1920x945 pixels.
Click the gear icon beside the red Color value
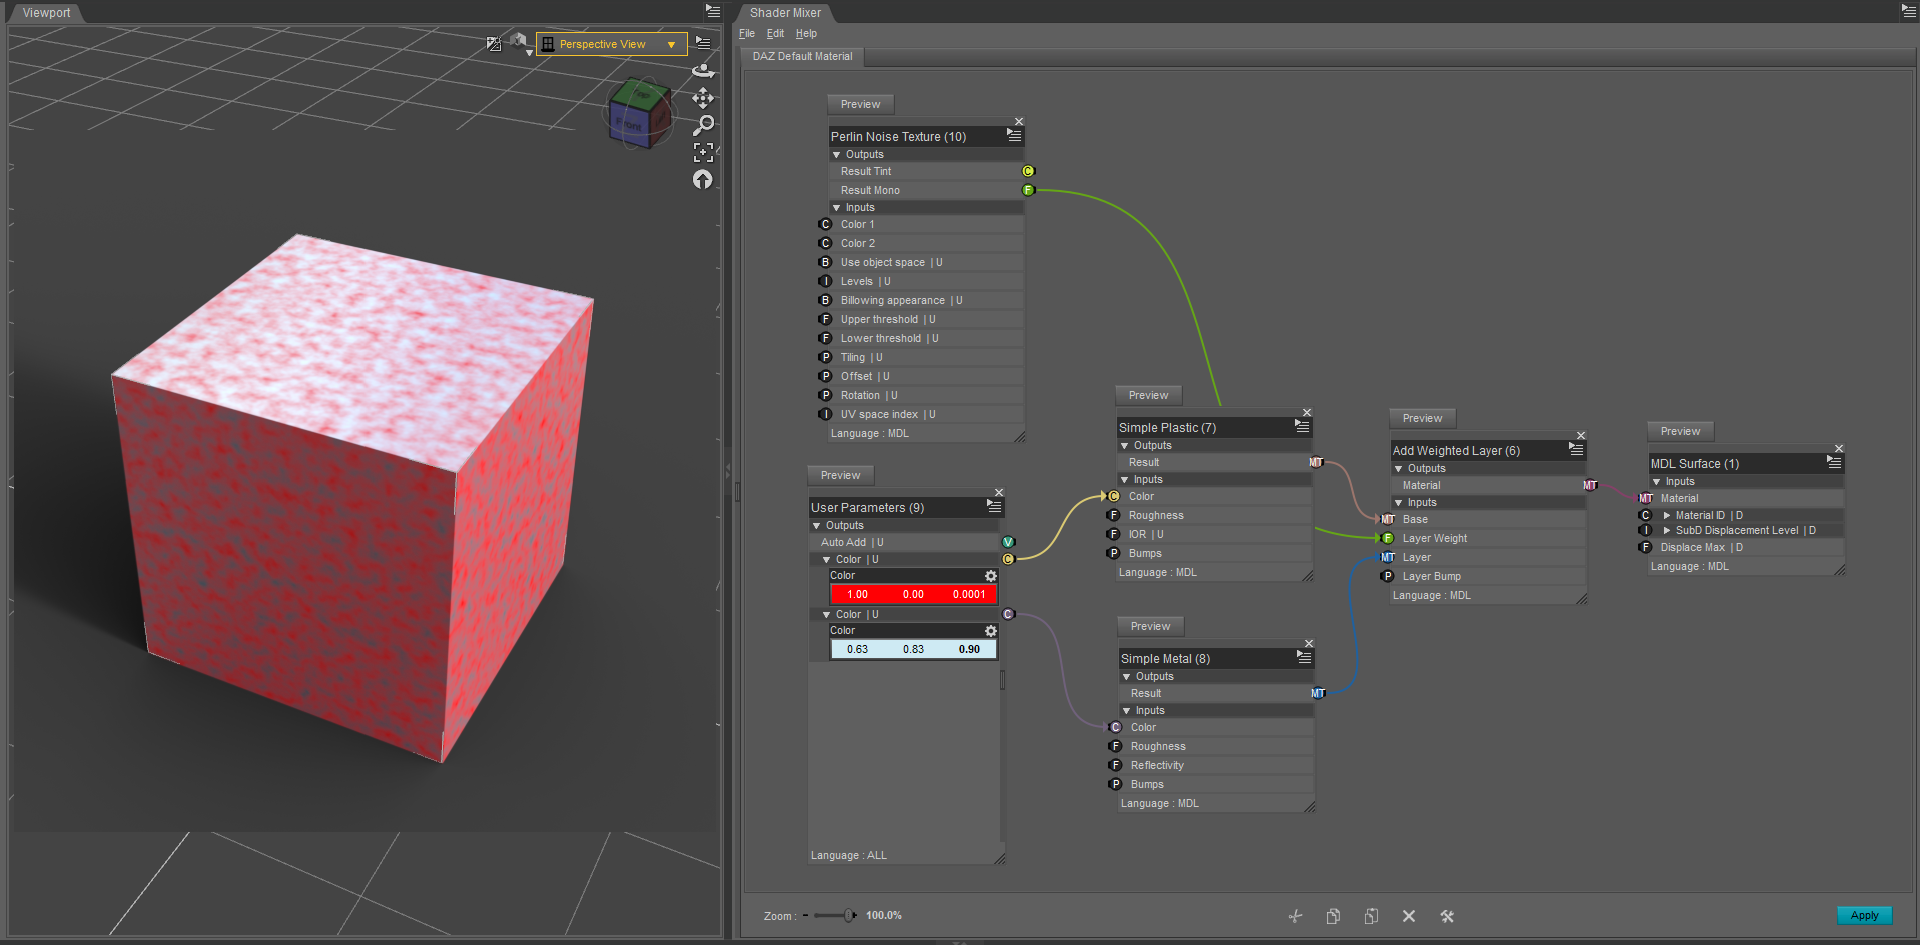pos(990,576)
